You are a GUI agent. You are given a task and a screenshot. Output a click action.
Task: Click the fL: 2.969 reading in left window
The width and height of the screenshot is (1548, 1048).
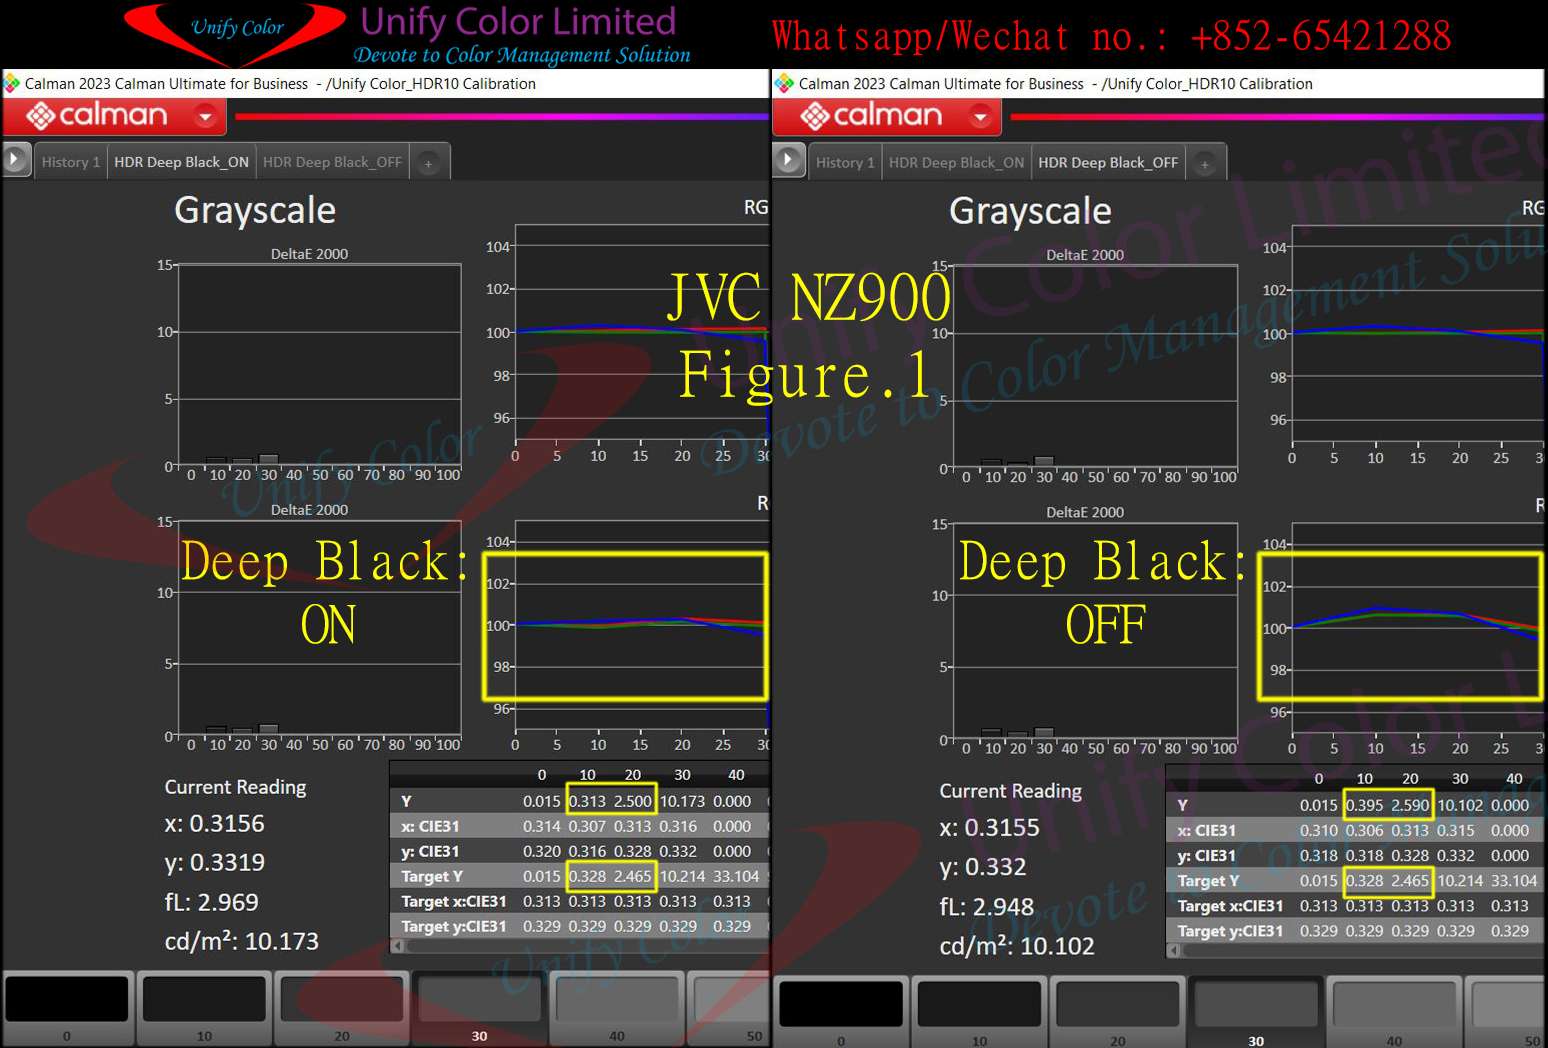(211, 902)
